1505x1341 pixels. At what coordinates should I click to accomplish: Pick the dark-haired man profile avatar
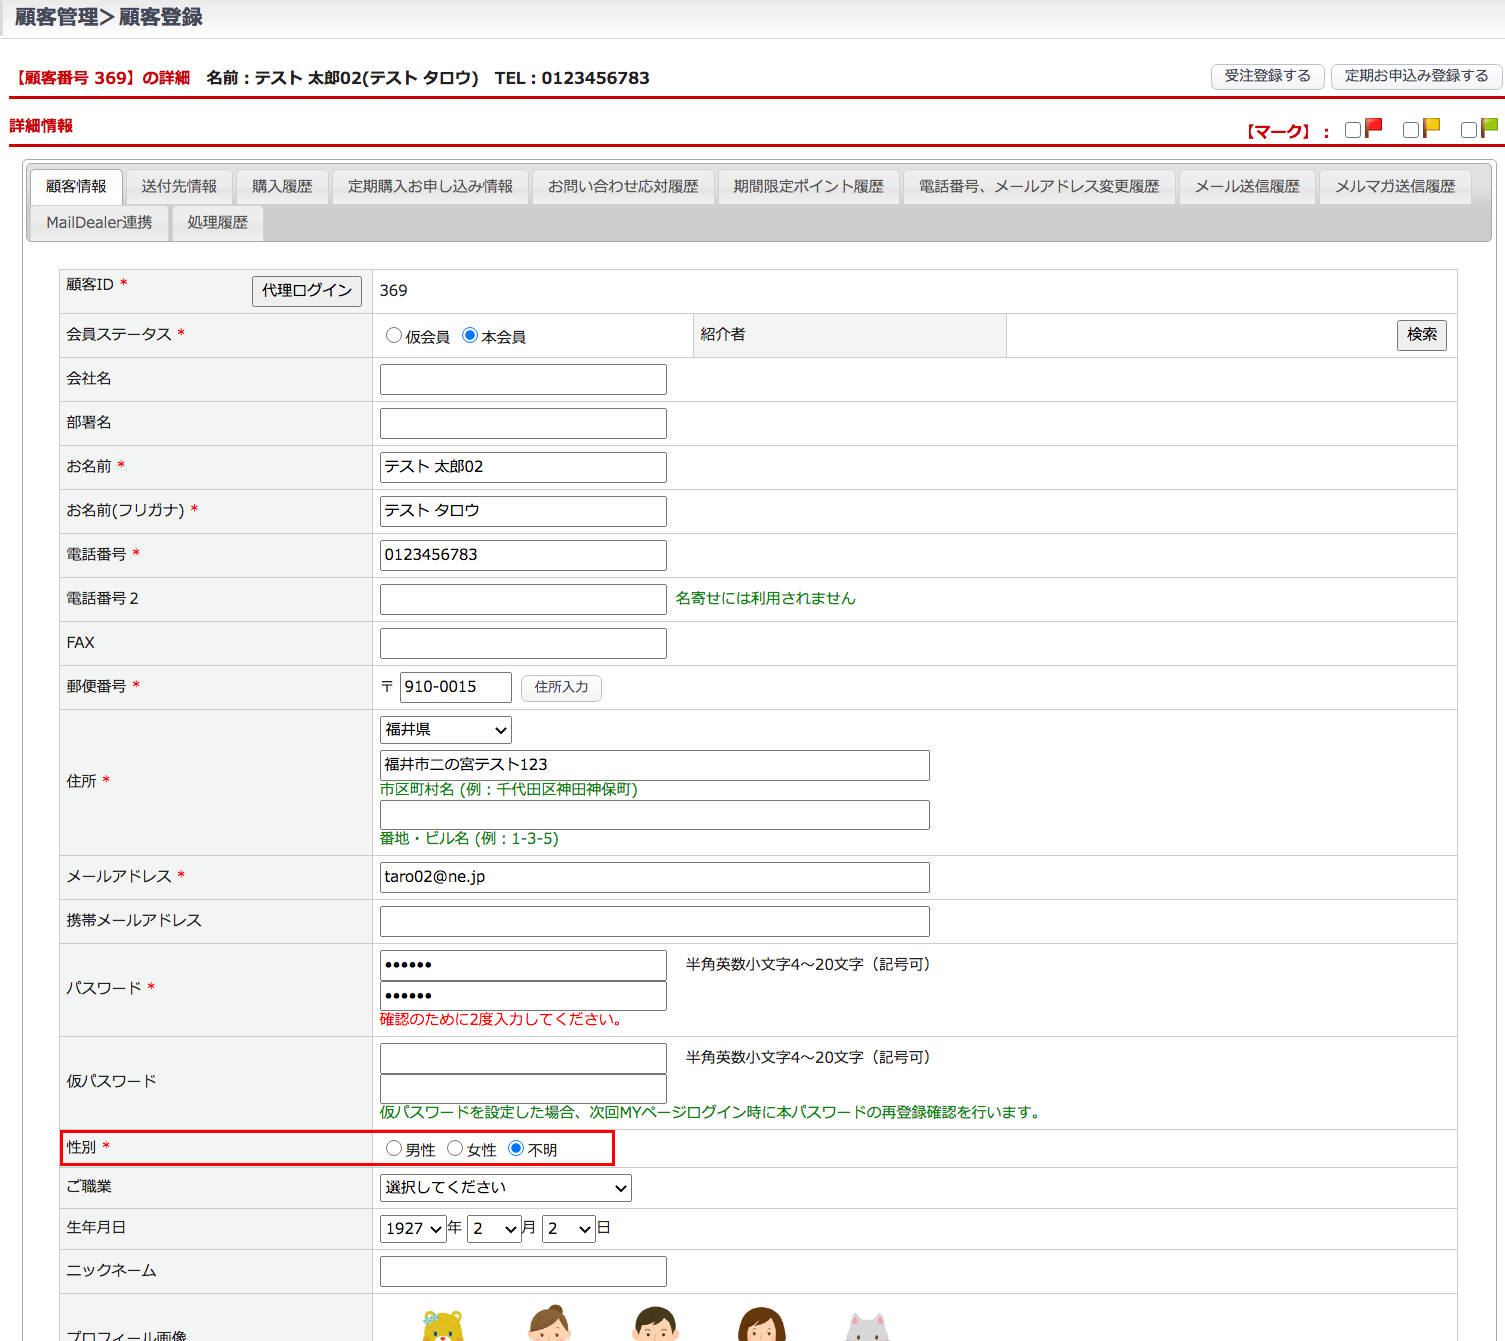tap(656, 1324)
